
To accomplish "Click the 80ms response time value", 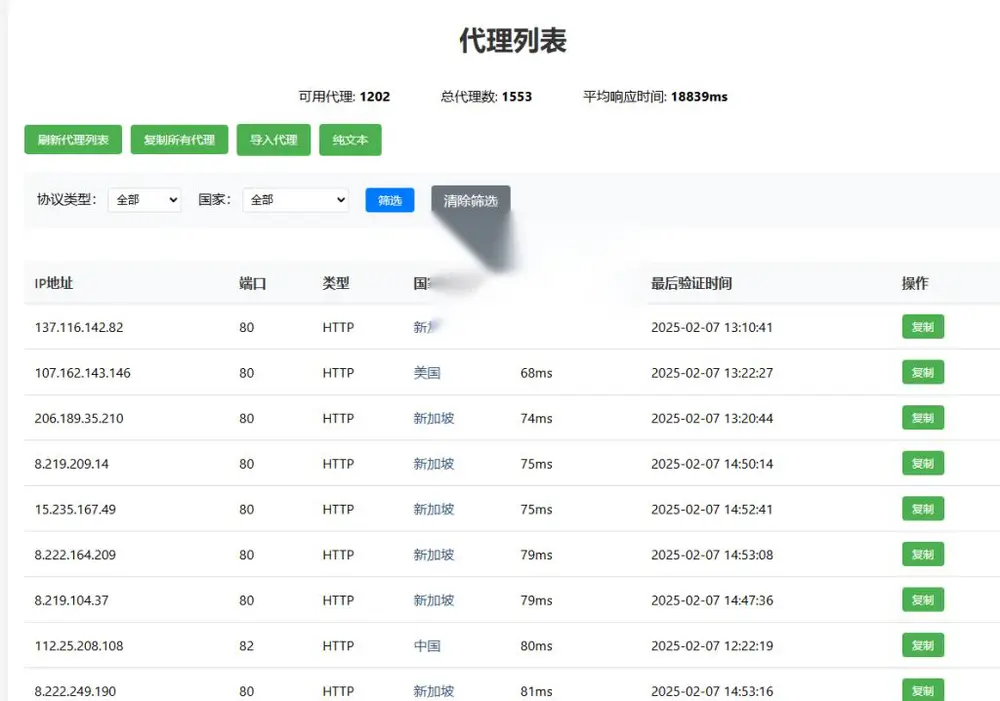I will 536,646.
